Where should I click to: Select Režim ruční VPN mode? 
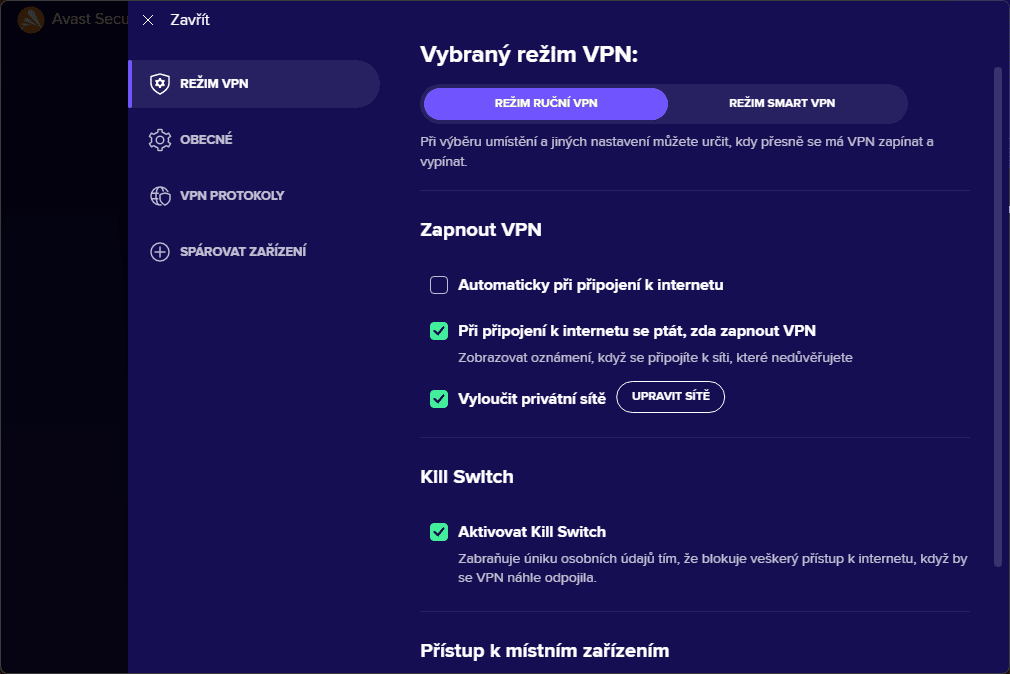point(546,104)
